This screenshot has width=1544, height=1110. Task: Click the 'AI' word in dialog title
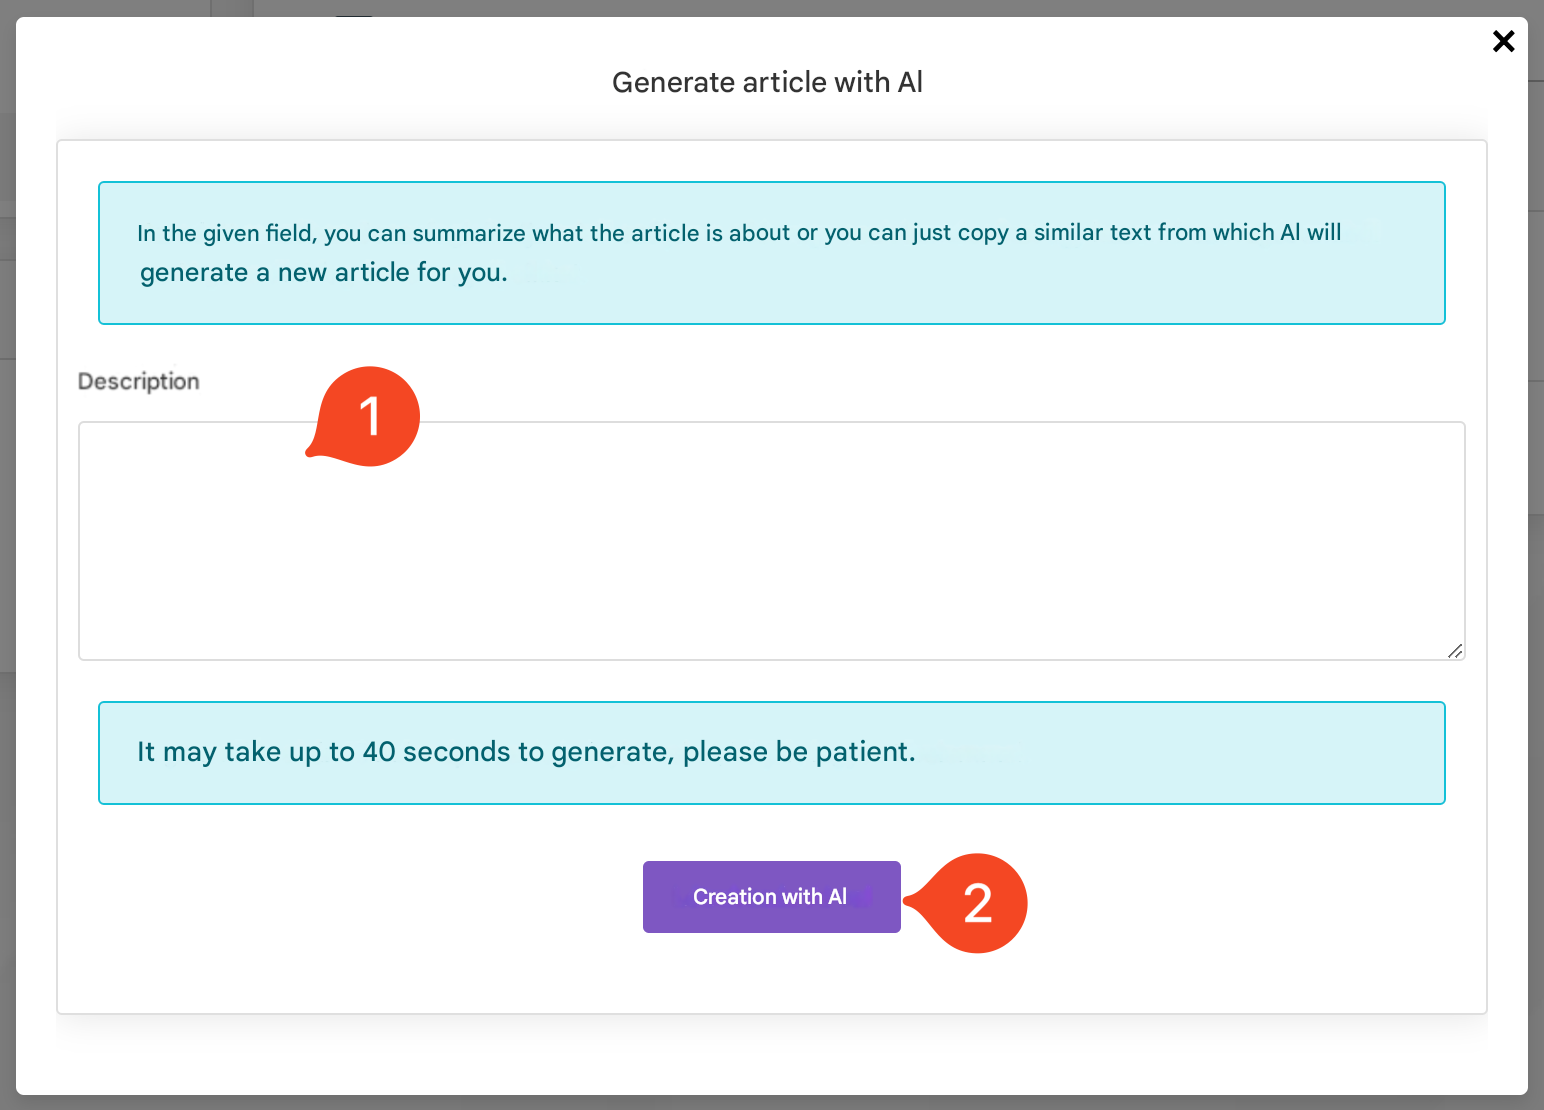pos(910,82)
